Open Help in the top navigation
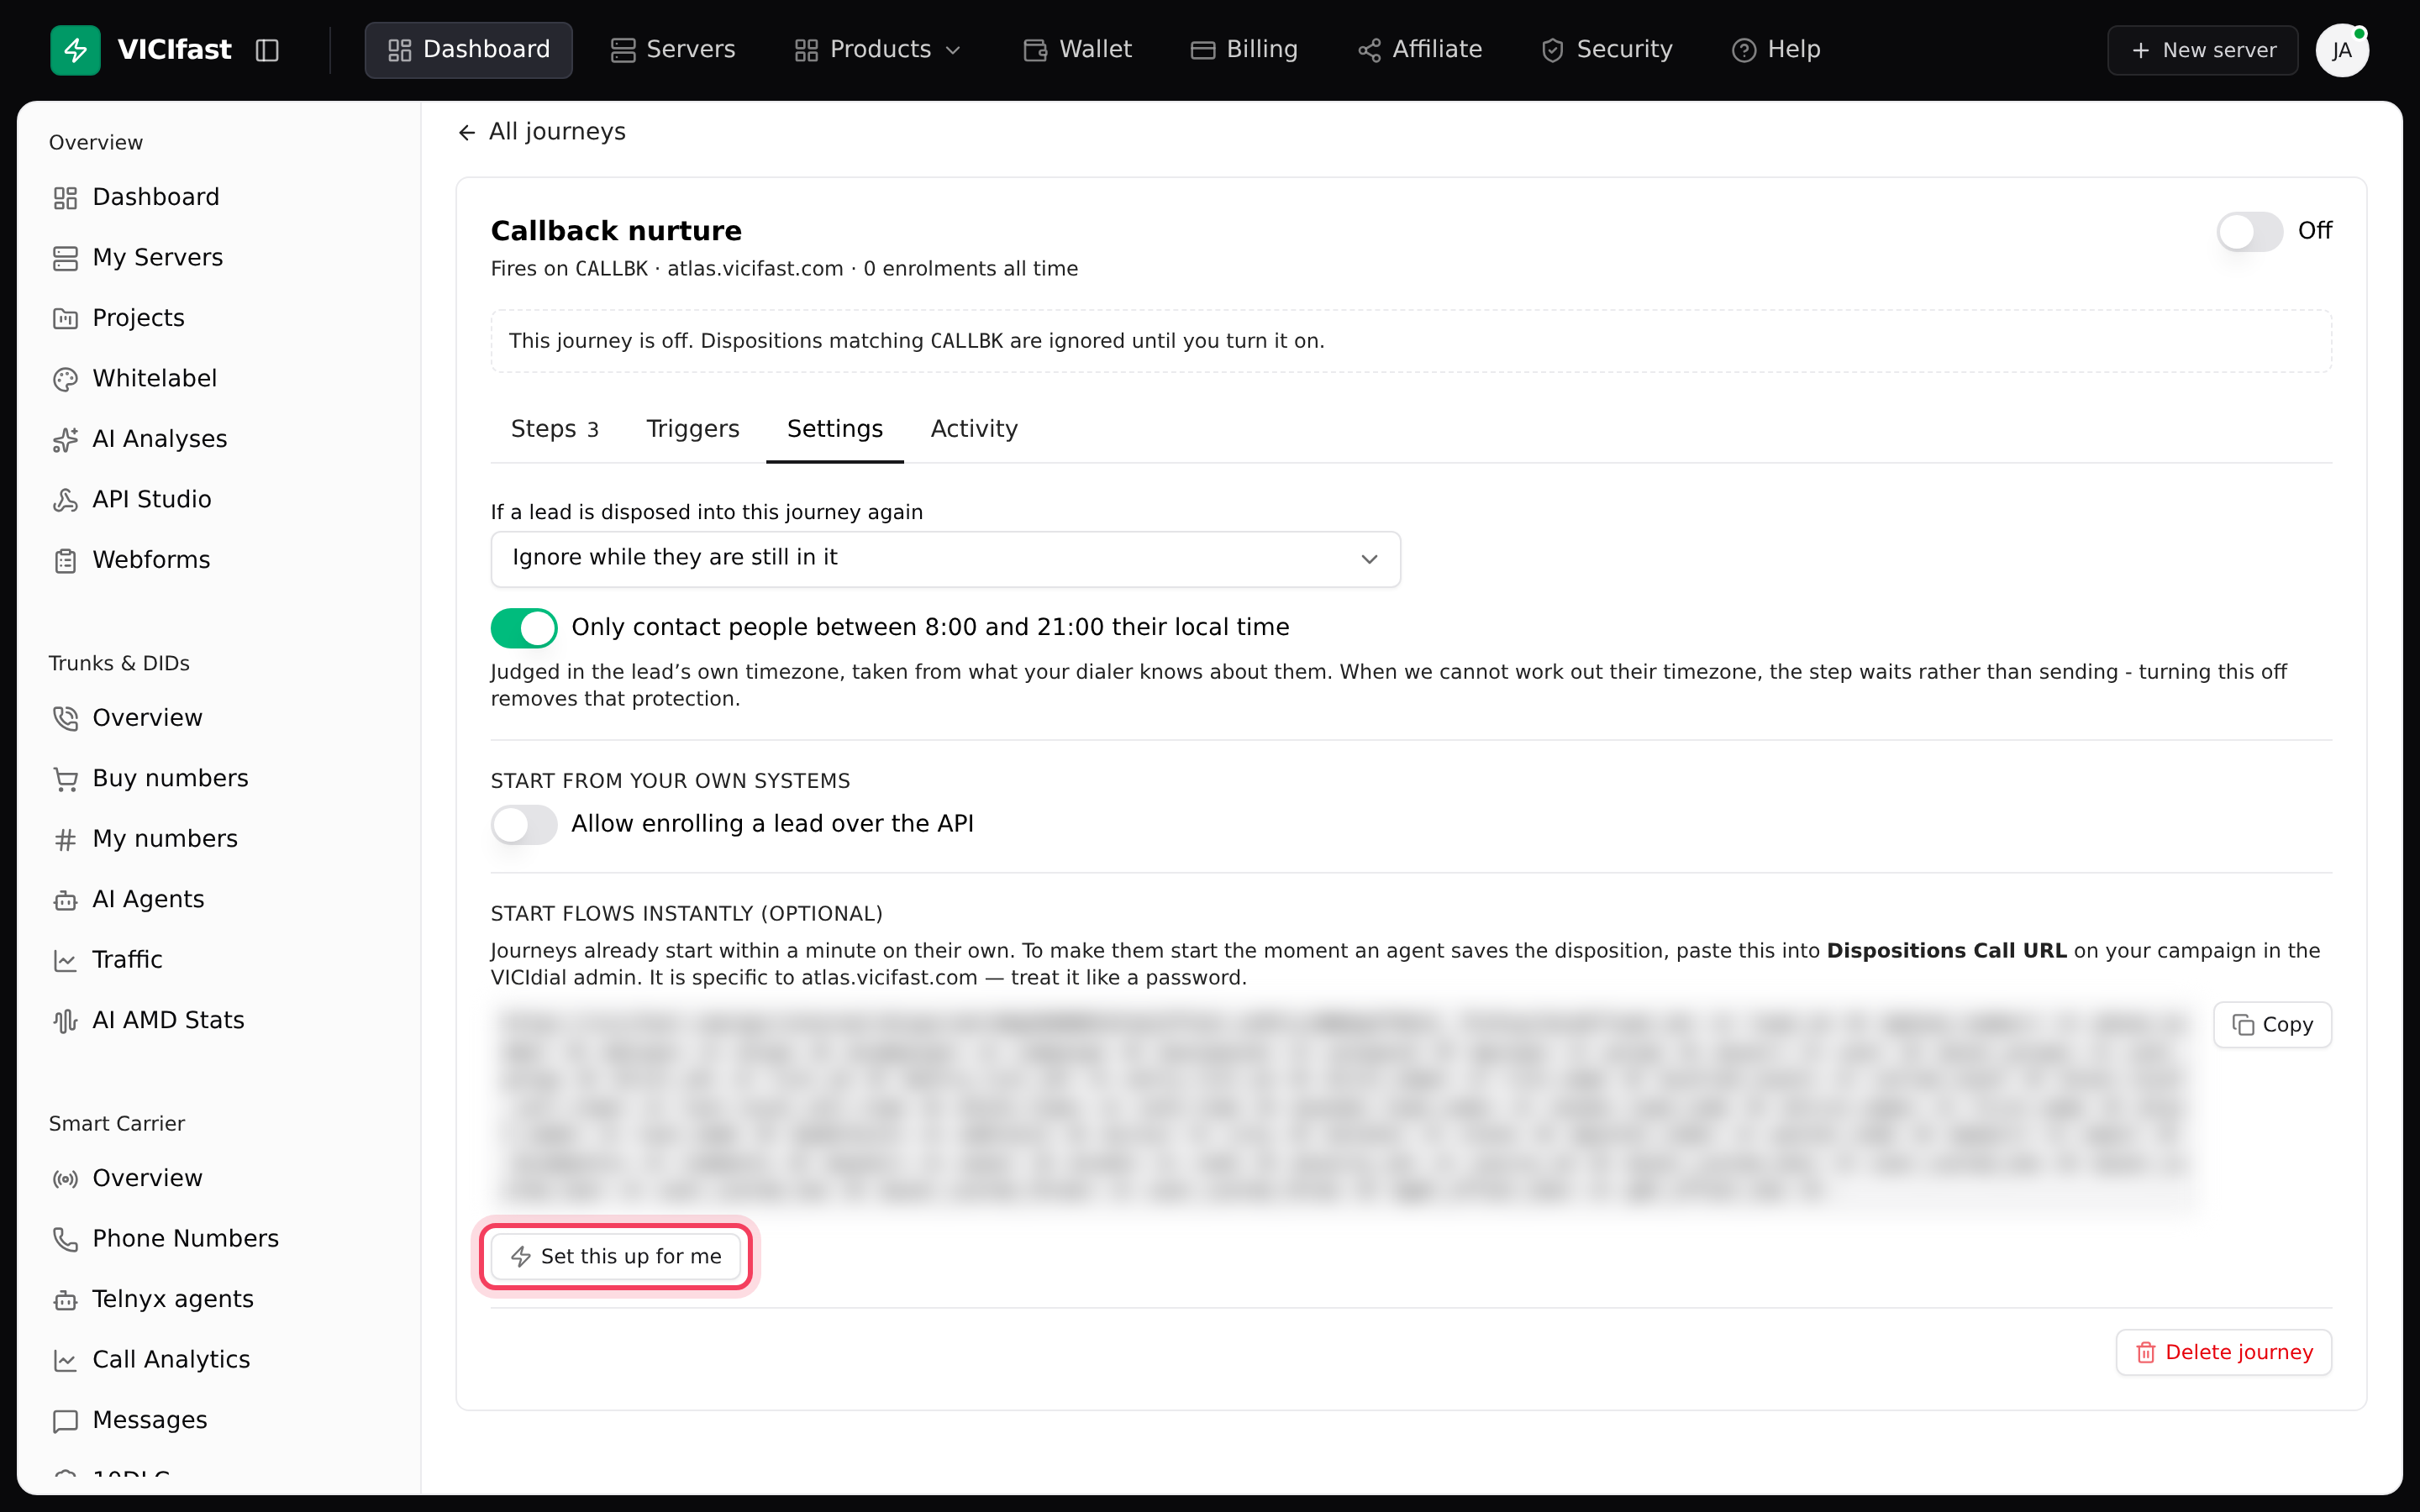Viewport: 2420px width, 1512px height. pyautogui.click(x=1776, y=50)
